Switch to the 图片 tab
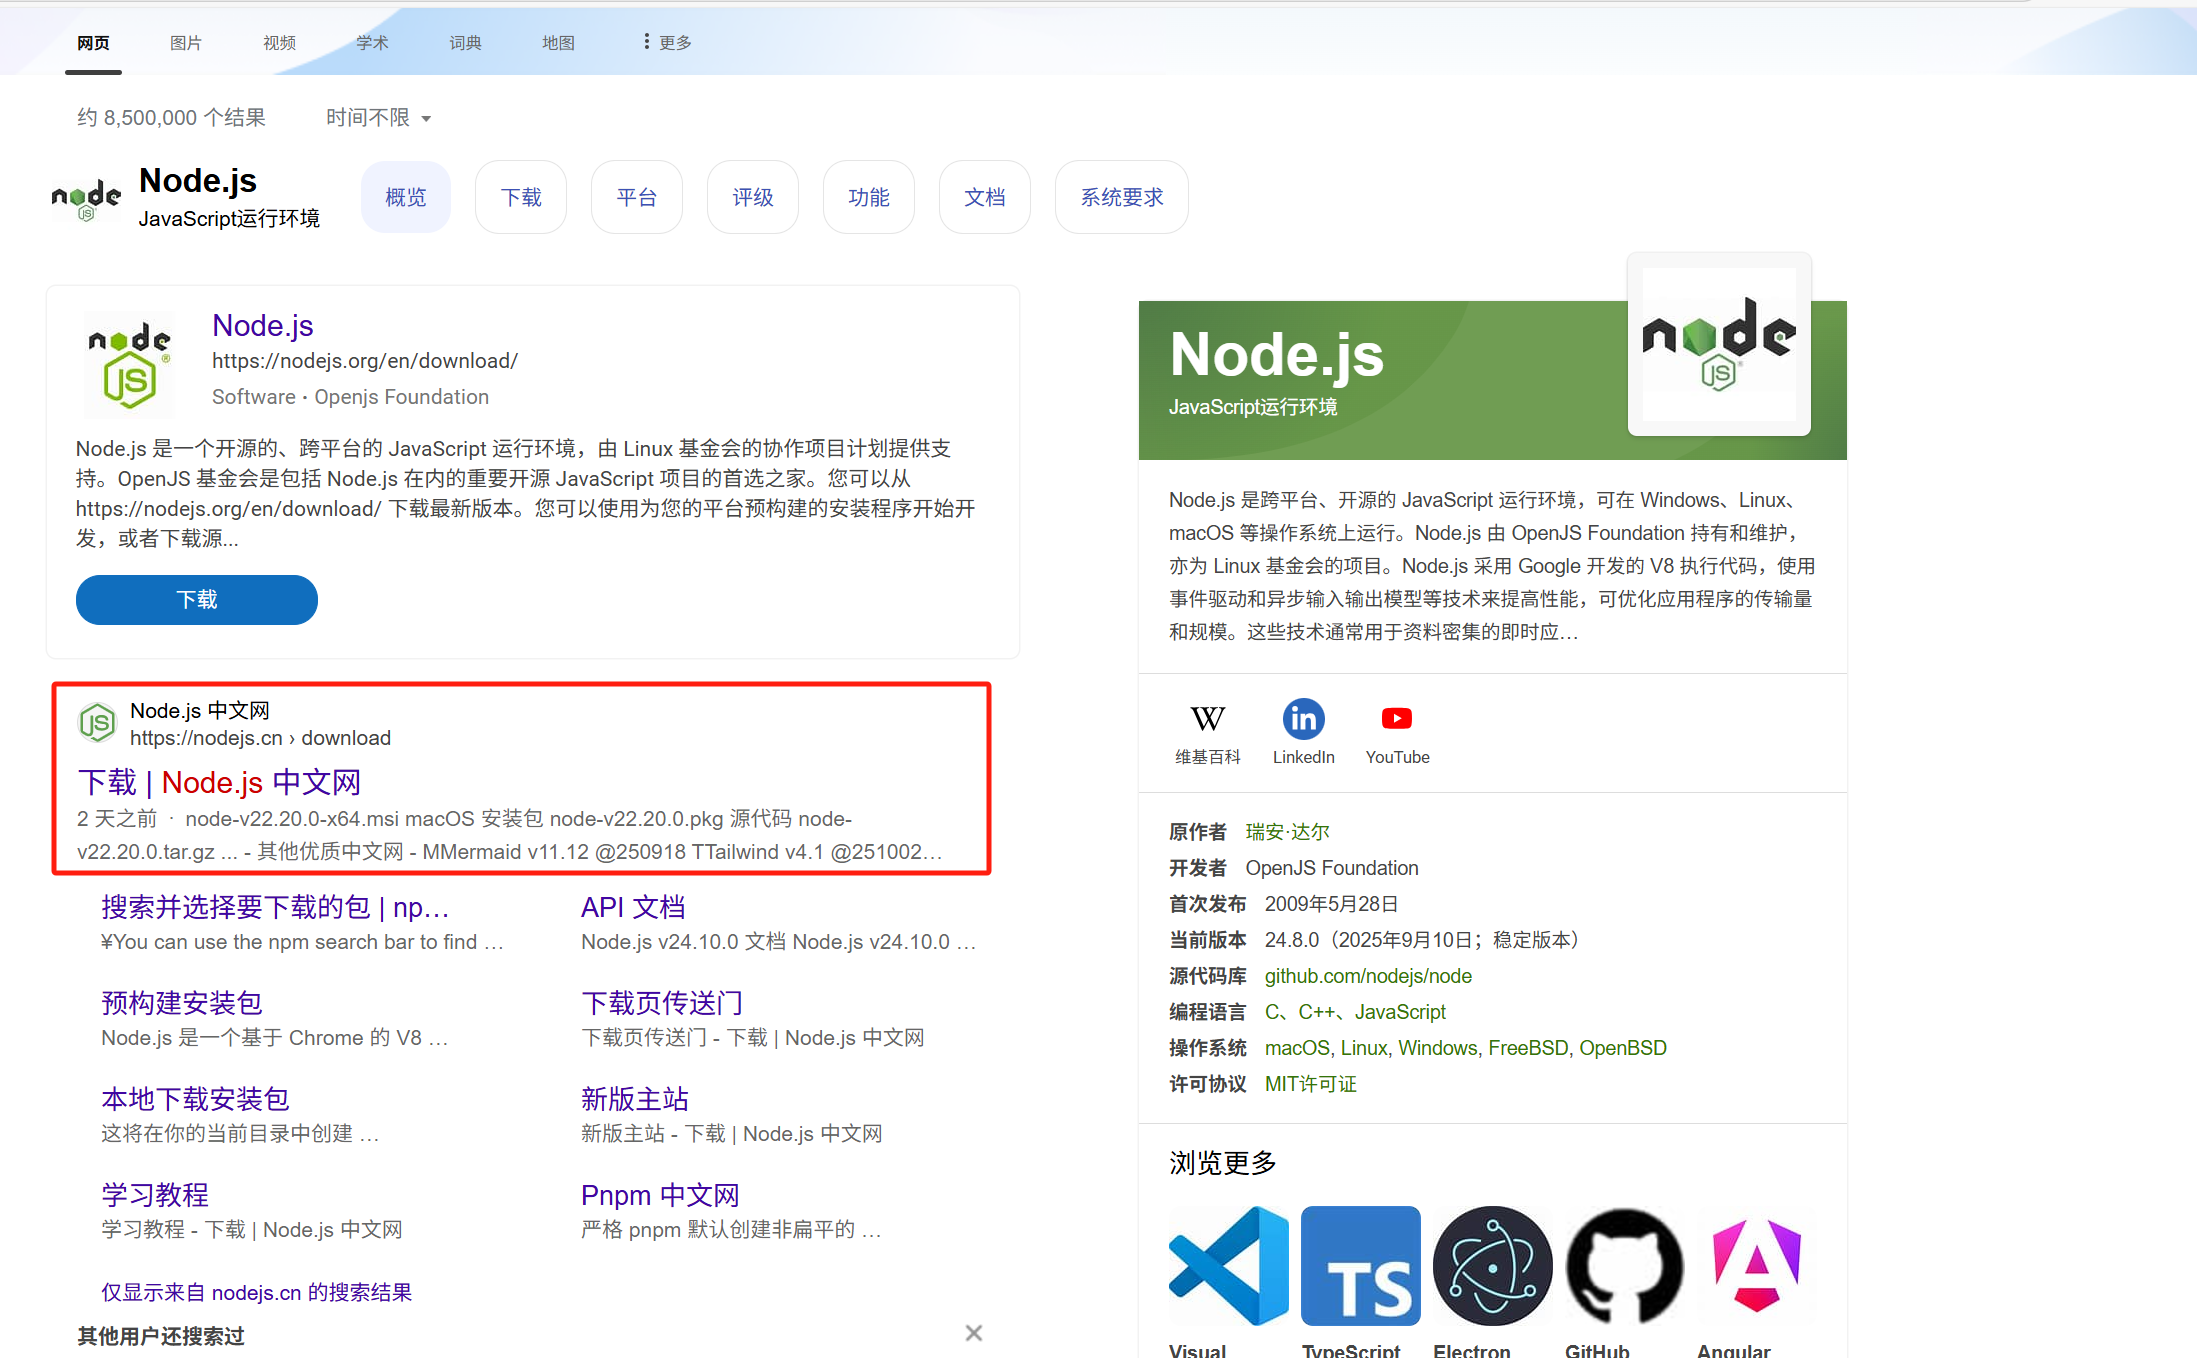The image size is (2197, 1358). [185, 42]
